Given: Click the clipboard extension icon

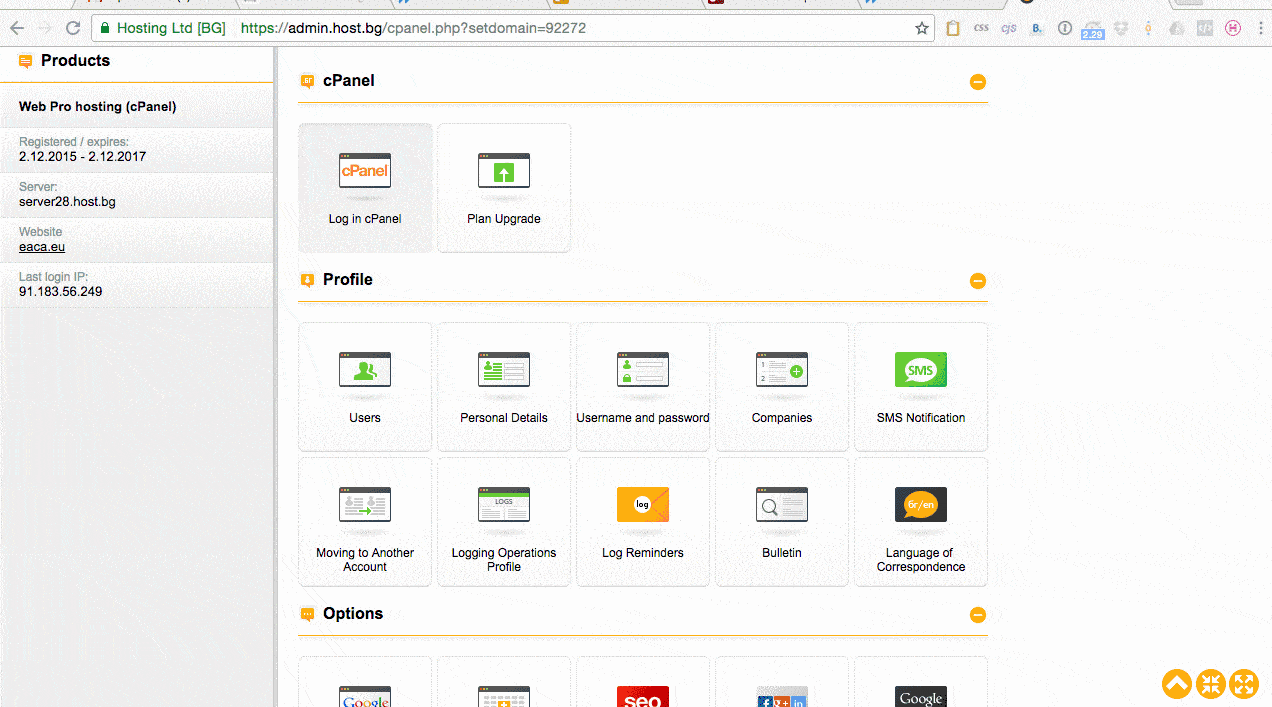Looking at the screenshot, I should (x=953, y=28).
